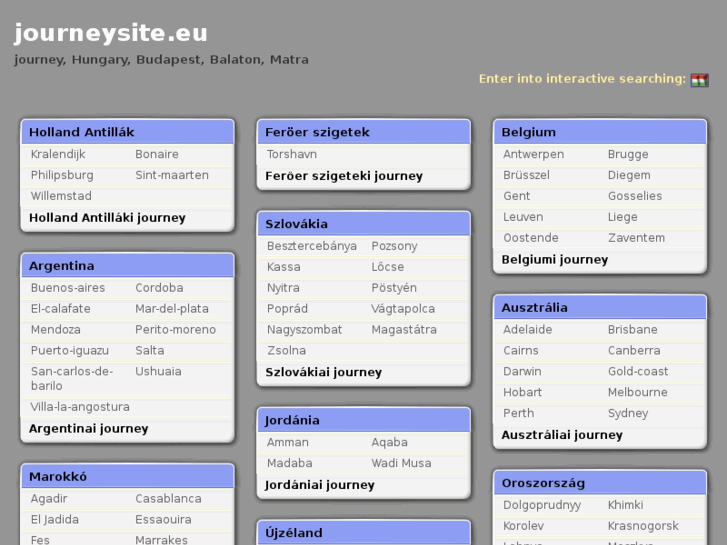Viewport: 727px width, 545px height.
Task: Open the Szlovákia heading
Action: tap(297, 224)
